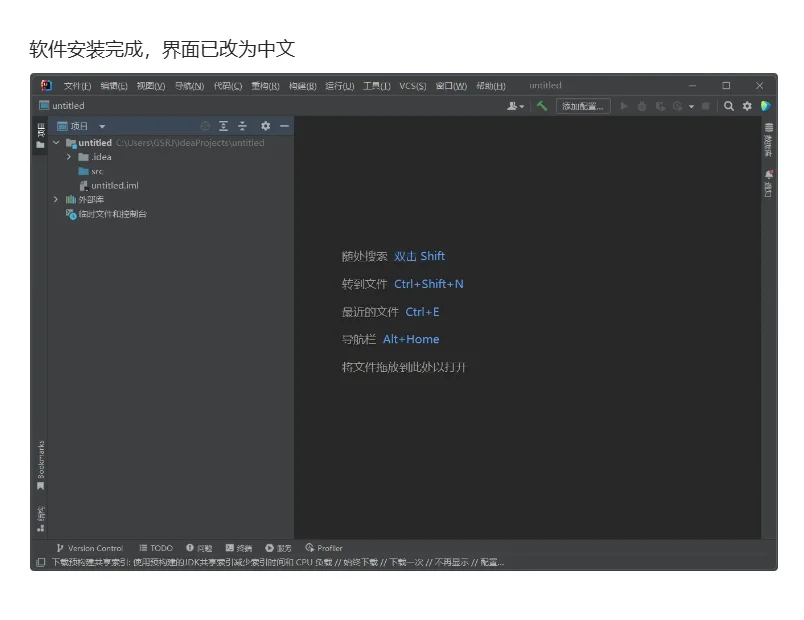Screen dimensions: 804x620
Task: Click collapse-all icon in 项目 panel
Action: pos(243,126)
